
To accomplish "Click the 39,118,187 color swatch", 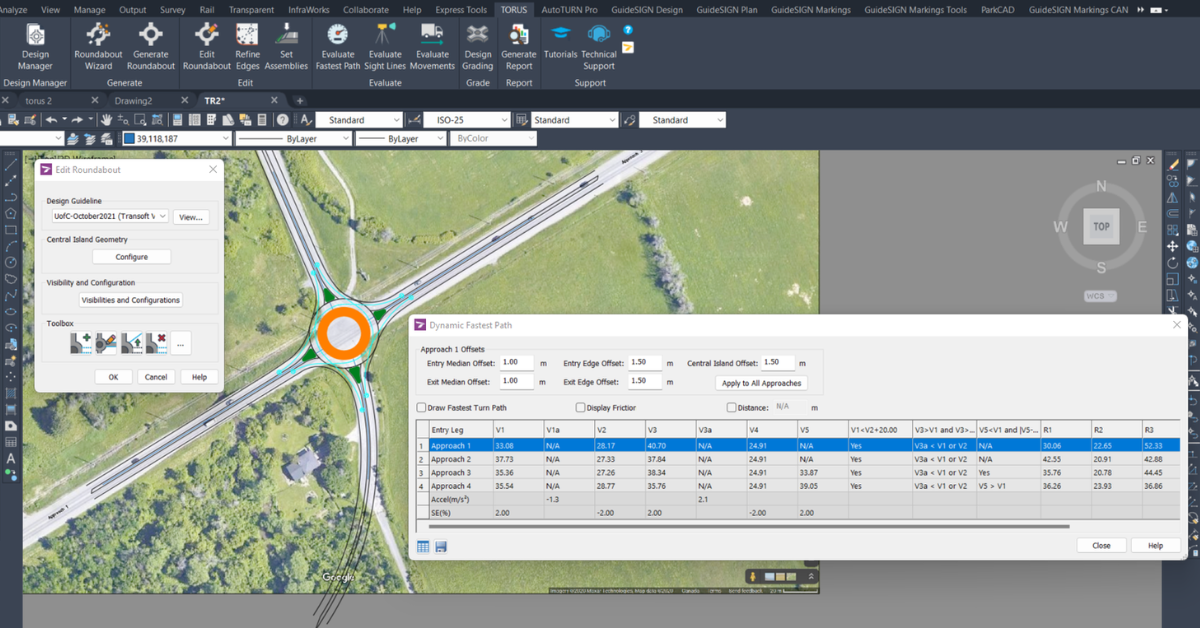I will [x=129, y=139].
